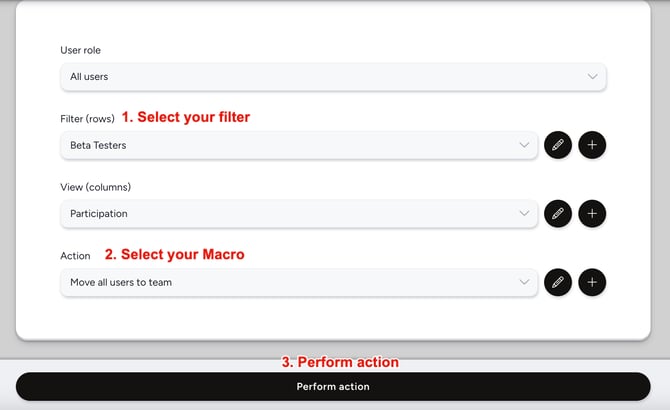Open the Beta Testers filter dropdown
Screen dimensions: 670x410
(290, 145)
